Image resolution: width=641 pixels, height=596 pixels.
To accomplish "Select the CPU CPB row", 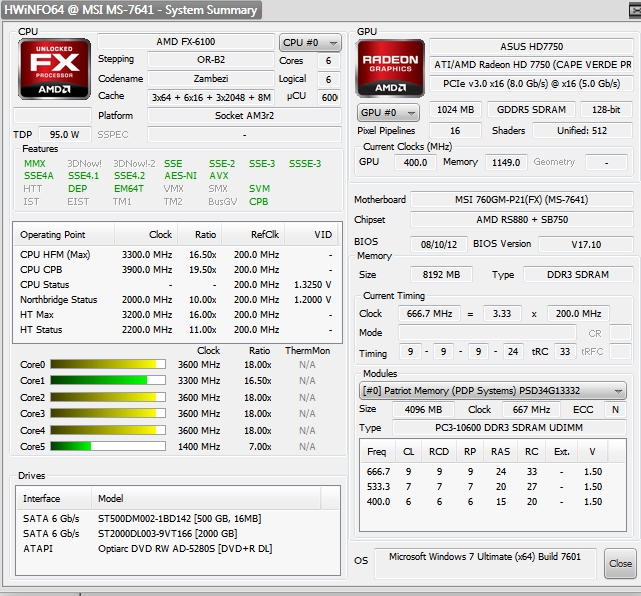I will pyautogui.click(x=177, y=270).
